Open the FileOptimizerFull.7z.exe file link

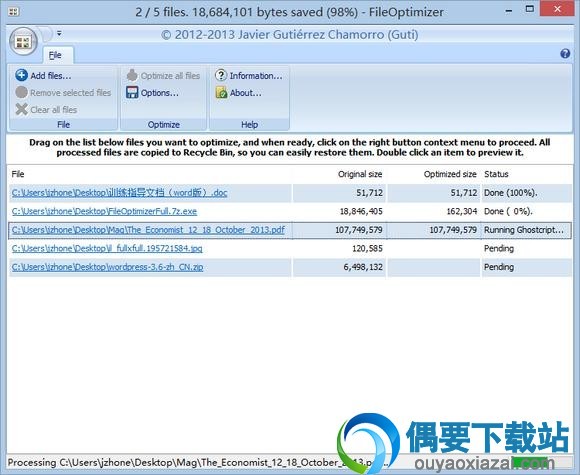coord(104,211)
